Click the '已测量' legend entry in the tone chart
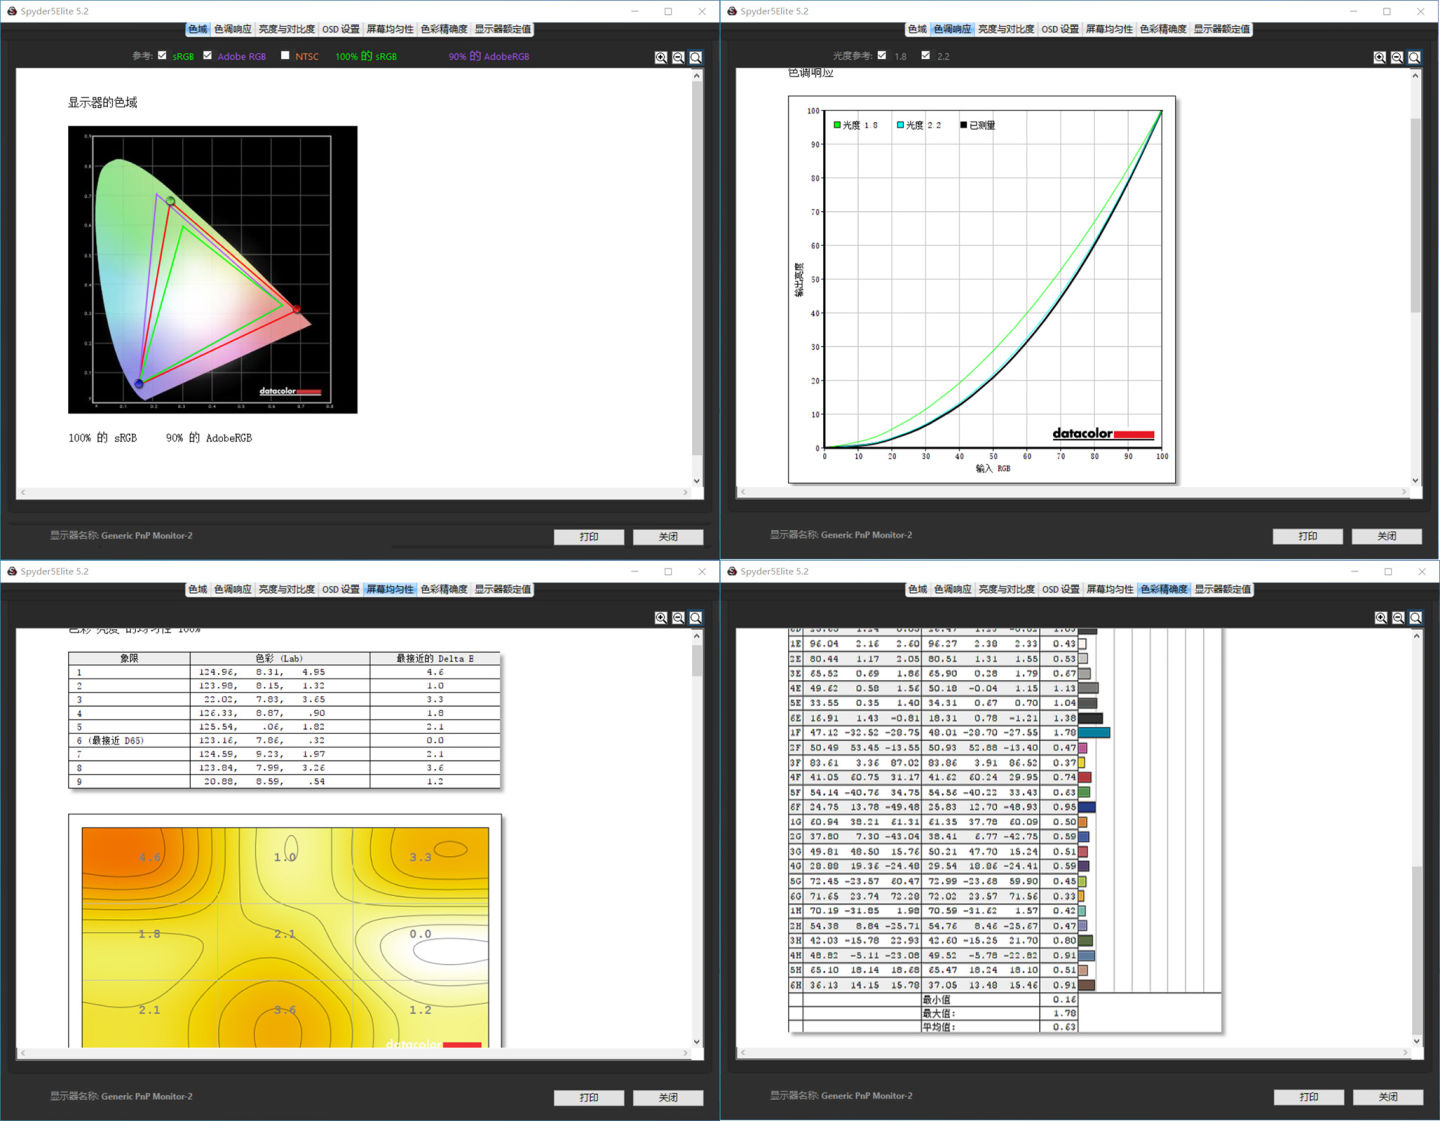This screenshot has height=1121, width=1440. pyautogui.click(x=978, y=125)
